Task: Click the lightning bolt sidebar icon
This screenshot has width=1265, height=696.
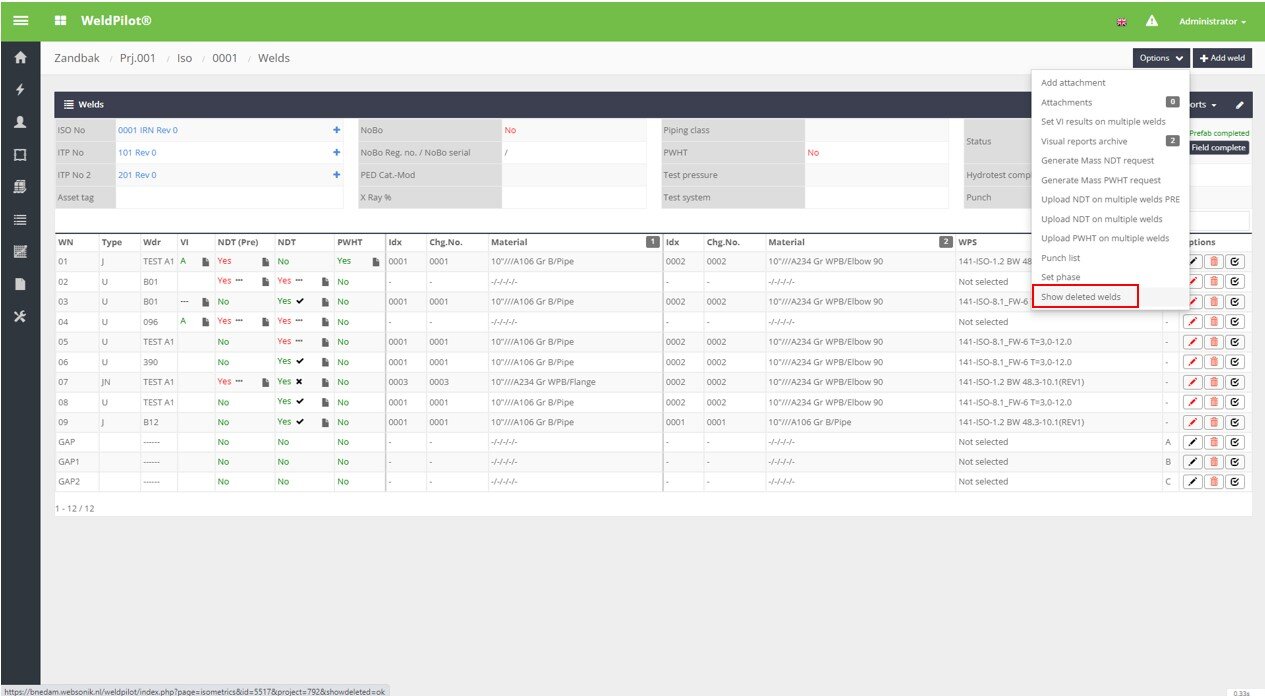Action: pos(20,90)
